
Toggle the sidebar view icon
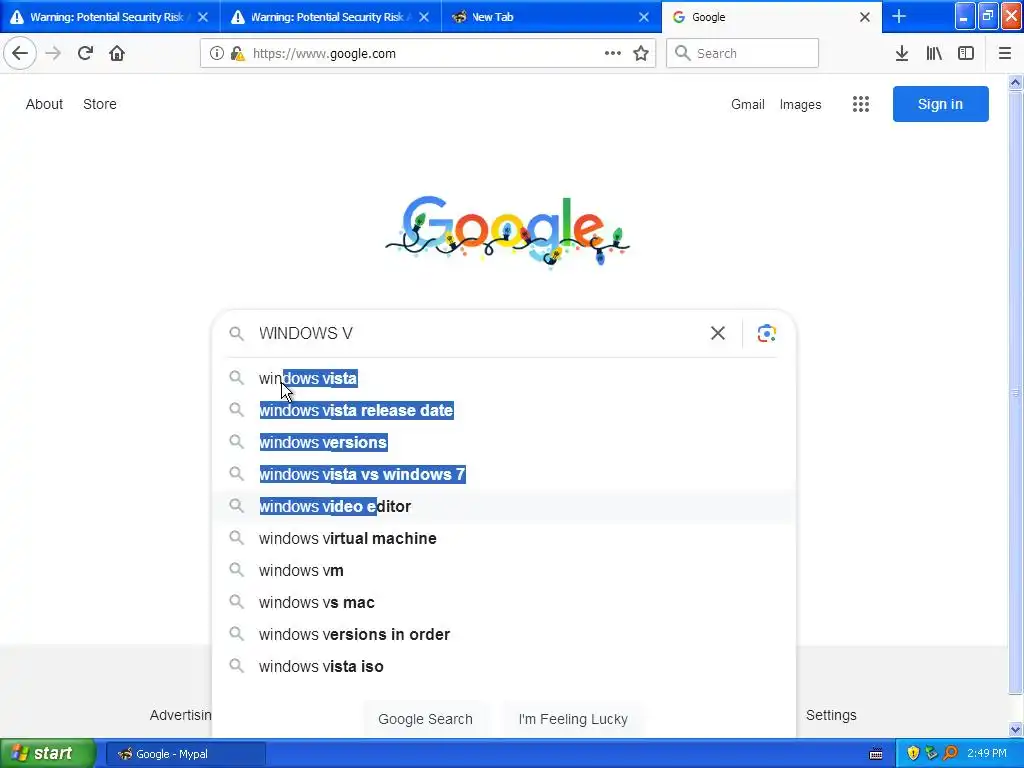(x=966, y=54)
